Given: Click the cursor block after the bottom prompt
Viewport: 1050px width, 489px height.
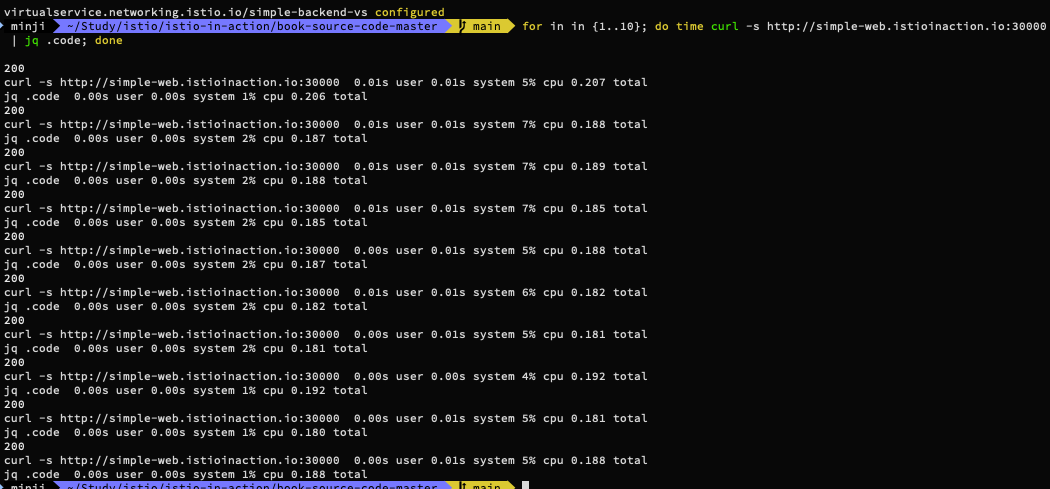Looking at the screenshot, I should 526,484.
